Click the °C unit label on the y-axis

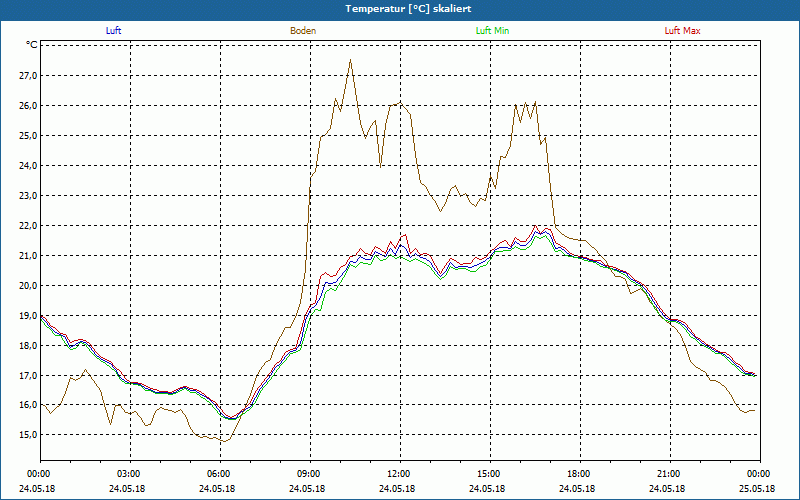point(32,45)
